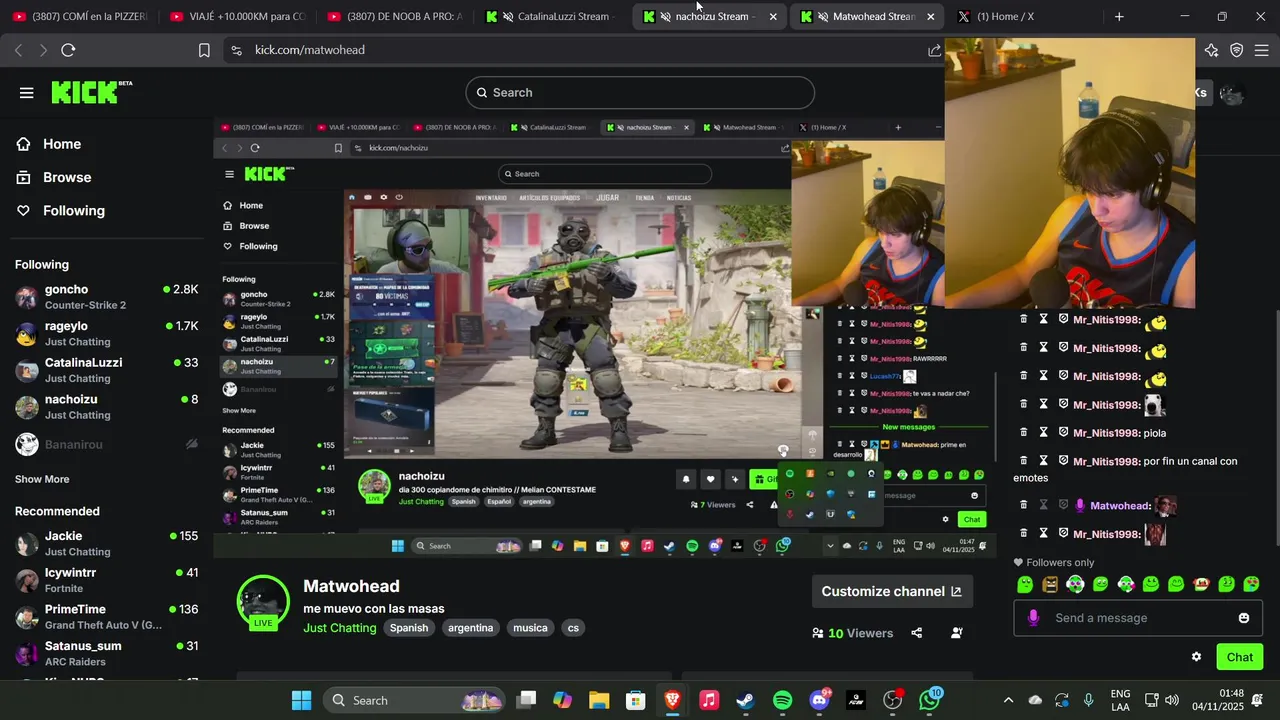Bookmark this page with the bookmark icon

click(x=204, y=50)
